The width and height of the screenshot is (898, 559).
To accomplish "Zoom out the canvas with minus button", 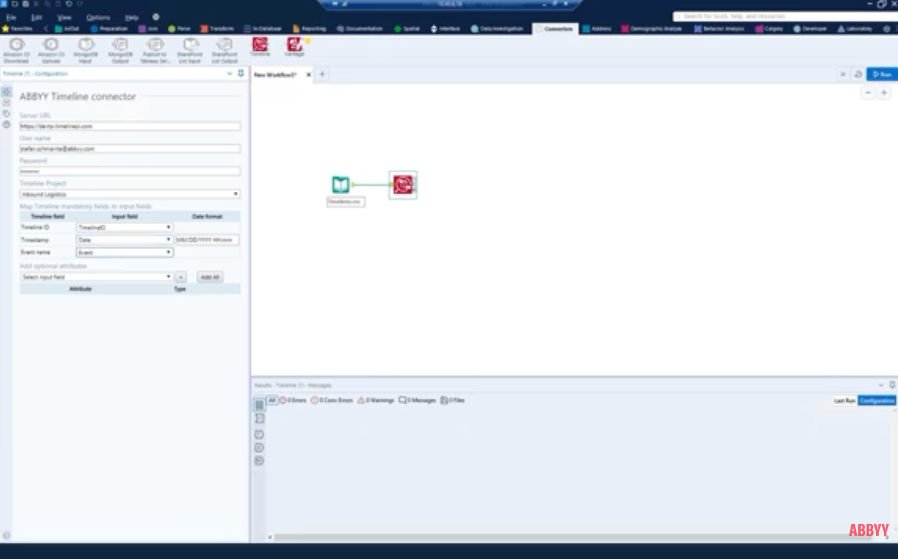I will pos(868,93).
